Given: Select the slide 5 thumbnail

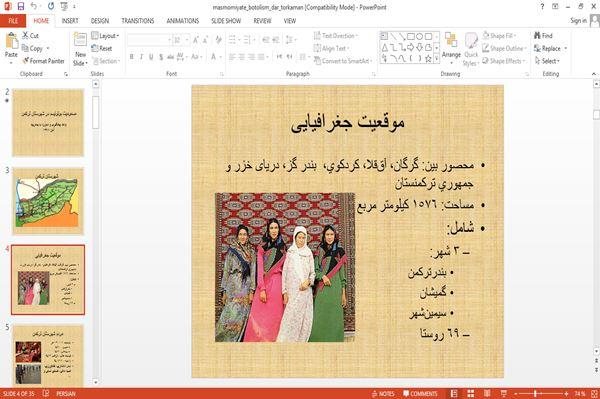Looking at the screenshot, I should click(48, 355).
